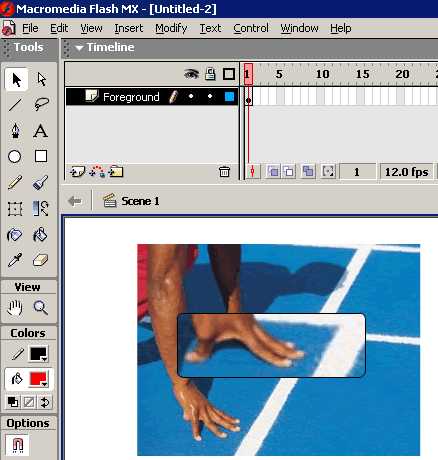Image resolution: width=438 pixels, height=460 pixels.
Task: Select the Pen tool
Action: point(15,131)
